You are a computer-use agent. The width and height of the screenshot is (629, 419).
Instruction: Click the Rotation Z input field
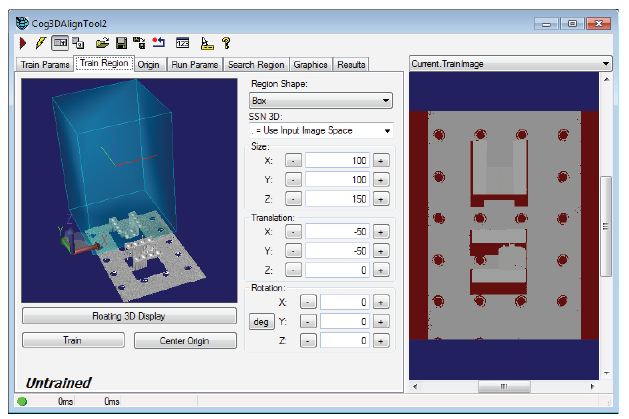coord(345,341)
